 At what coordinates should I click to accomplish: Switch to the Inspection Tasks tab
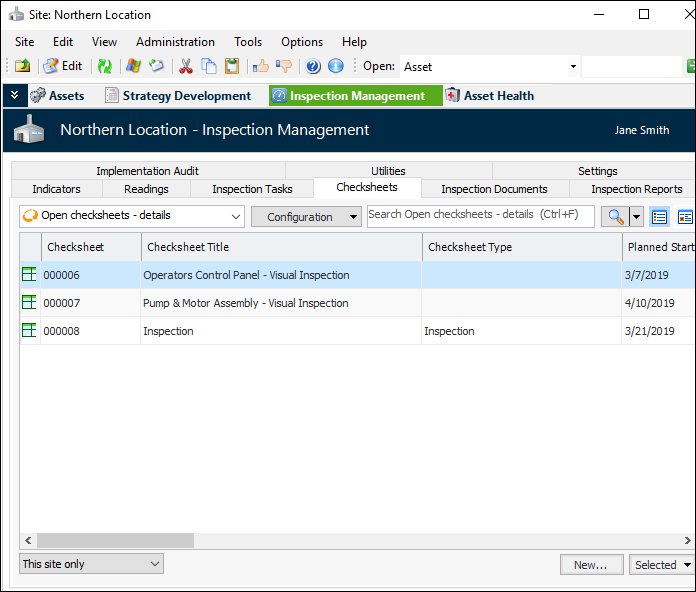252,189
